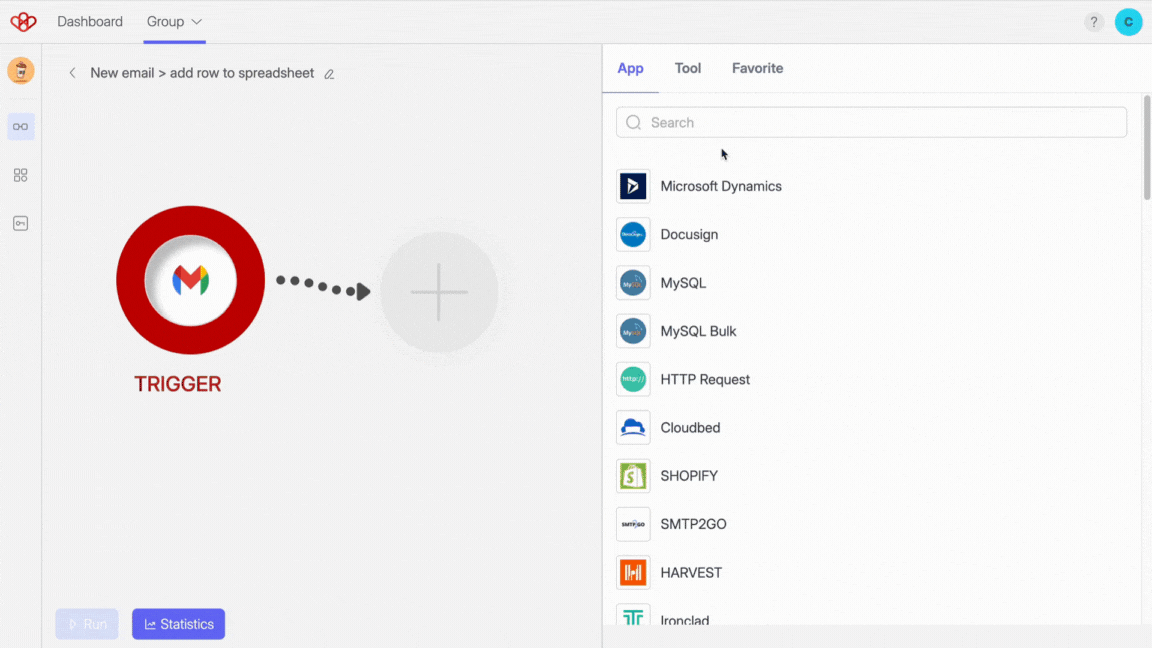
Task: Click the MySQL Bulk app icon
Action: point(633,331)
